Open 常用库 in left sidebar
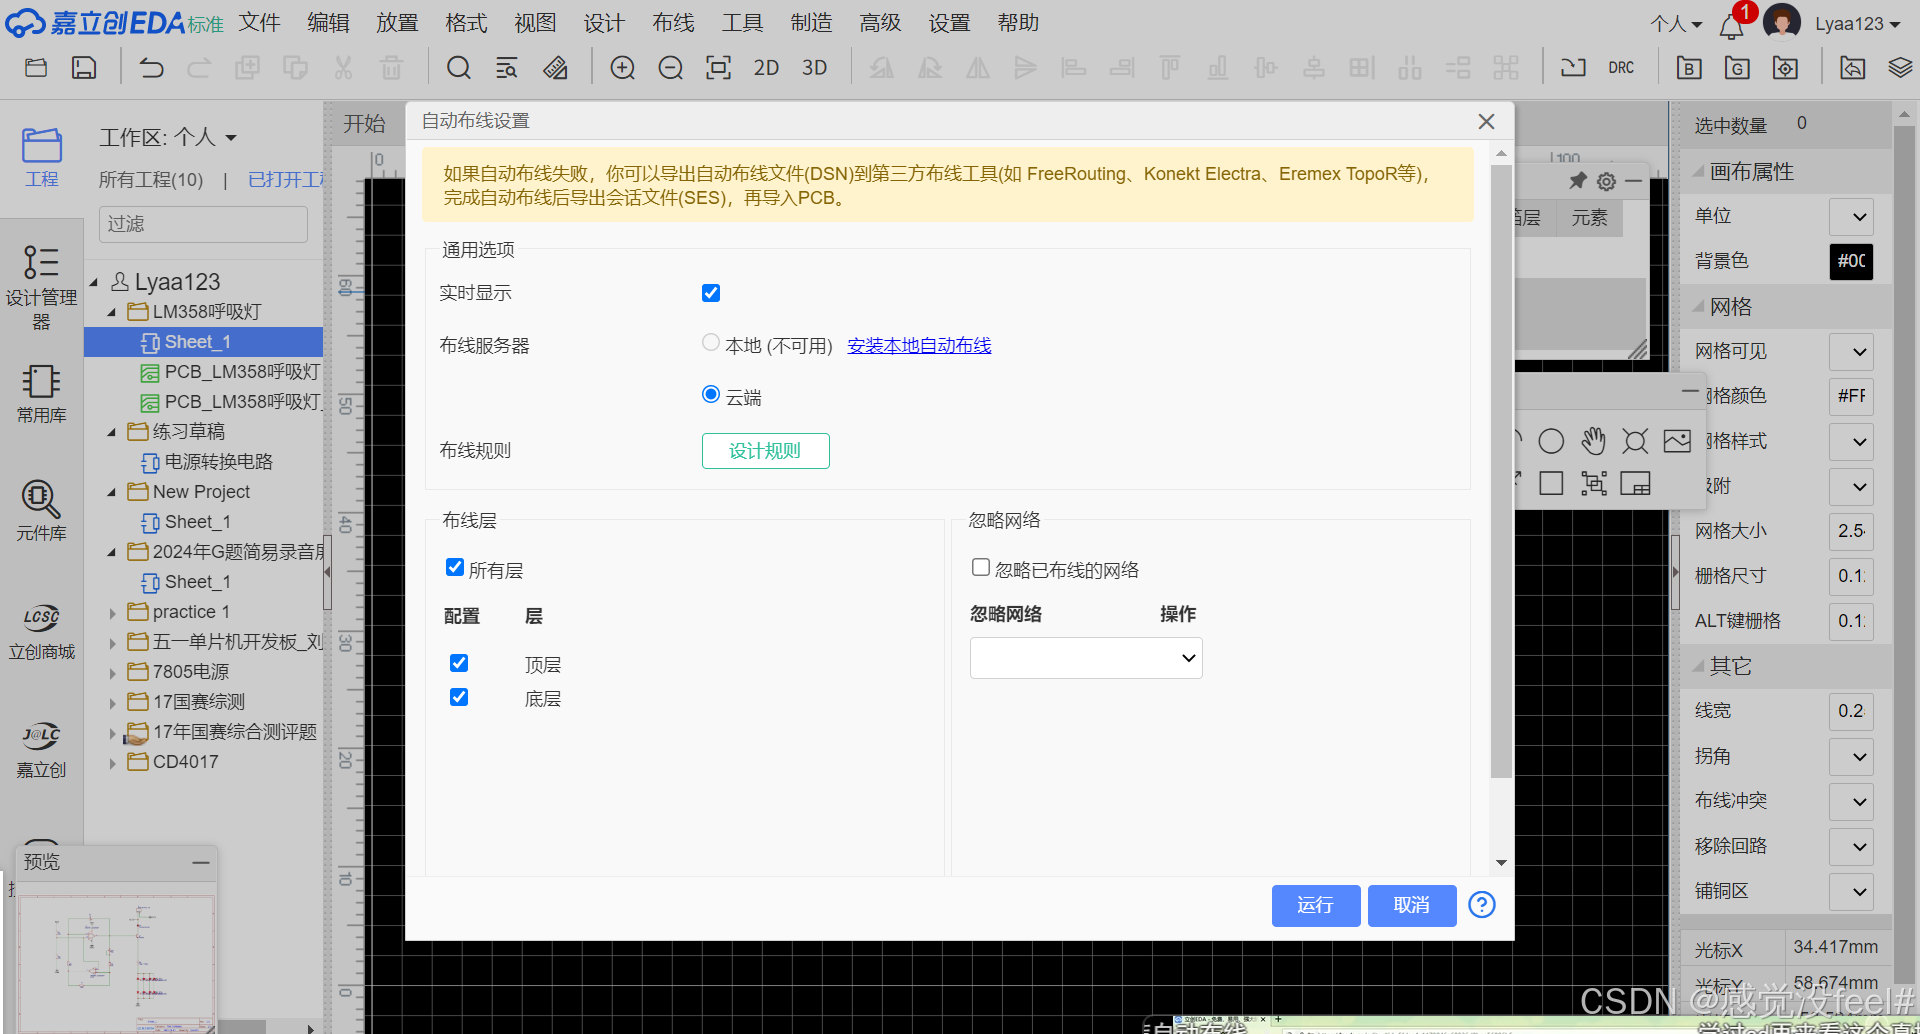The height and width of the screenshot is (1034, 1920). point(41,394)
